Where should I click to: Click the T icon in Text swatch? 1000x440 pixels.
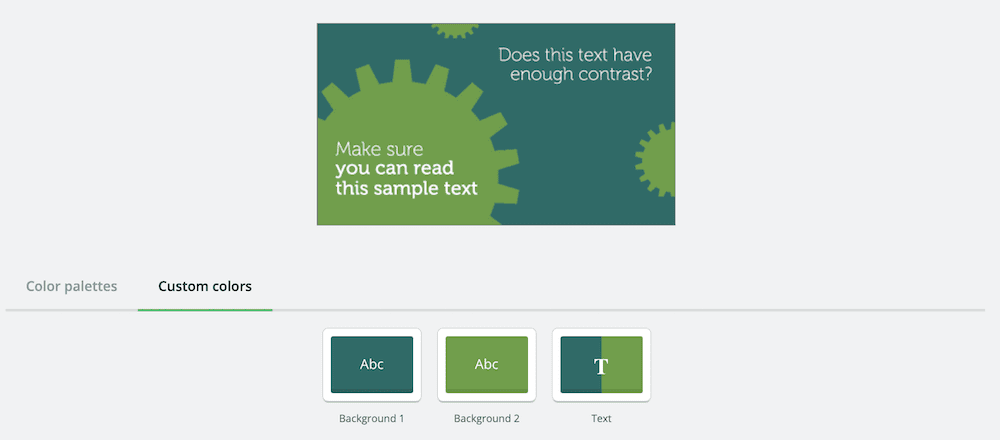601,366
